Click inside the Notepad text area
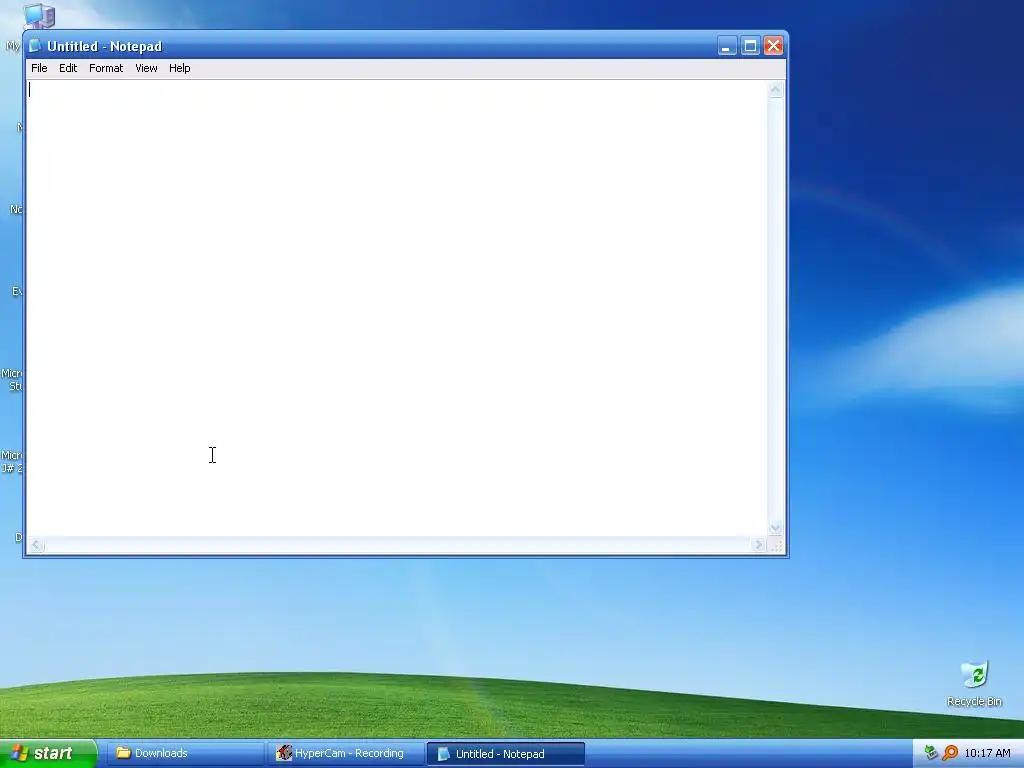This screenshot has width=1024, height=768. coord(396,308)
